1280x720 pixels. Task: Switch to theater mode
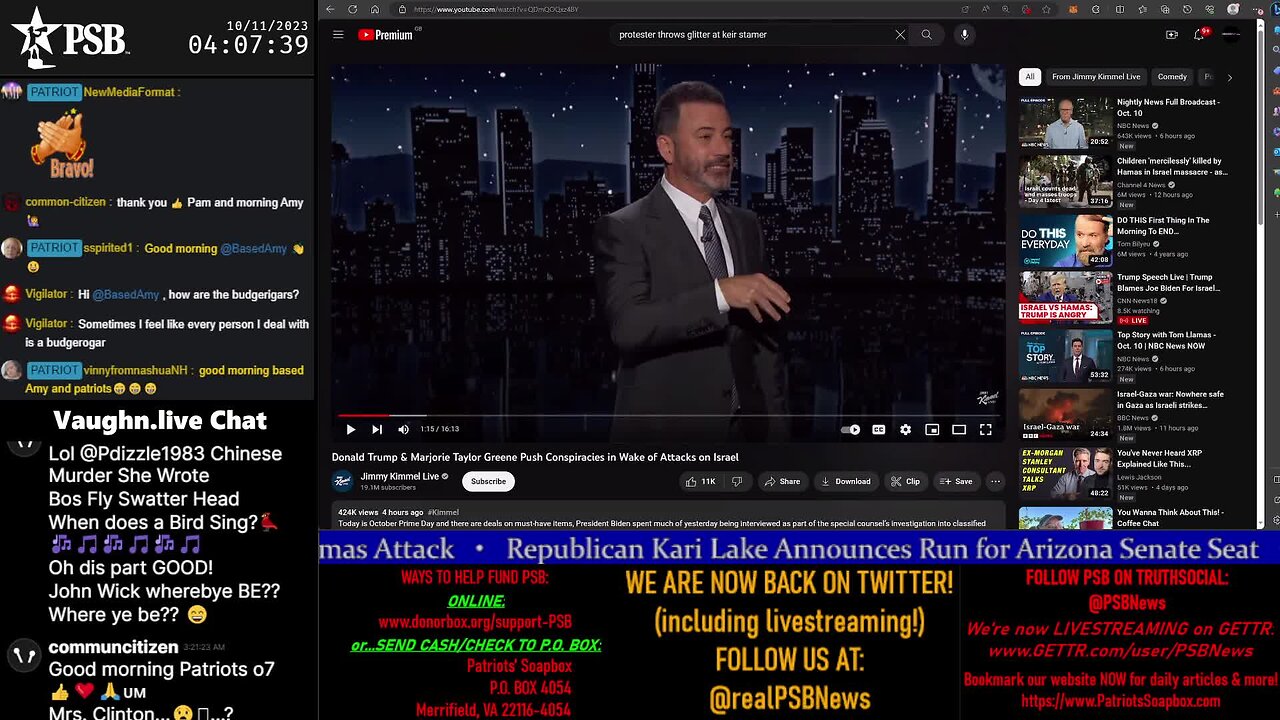959,429
